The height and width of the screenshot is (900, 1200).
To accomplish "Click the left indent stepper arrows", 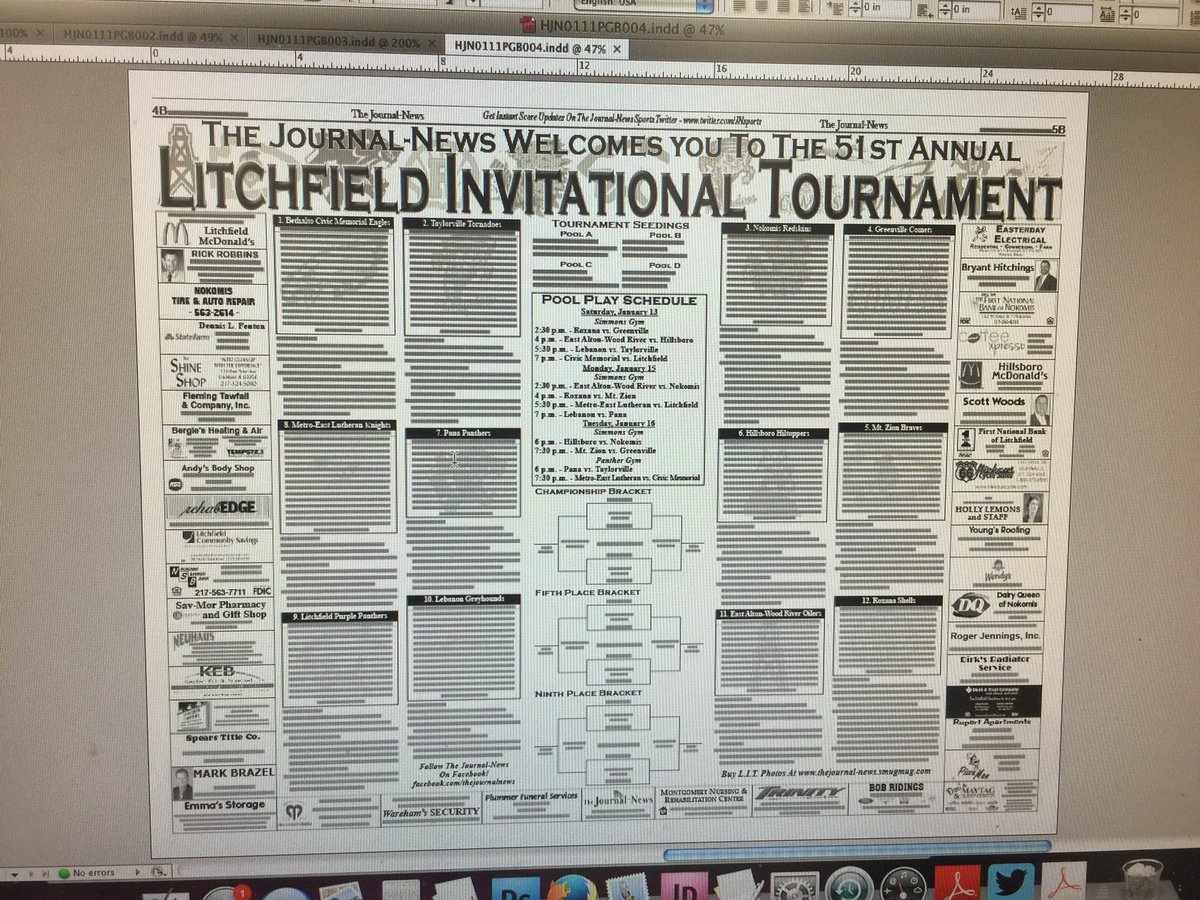I will point(855,8).
